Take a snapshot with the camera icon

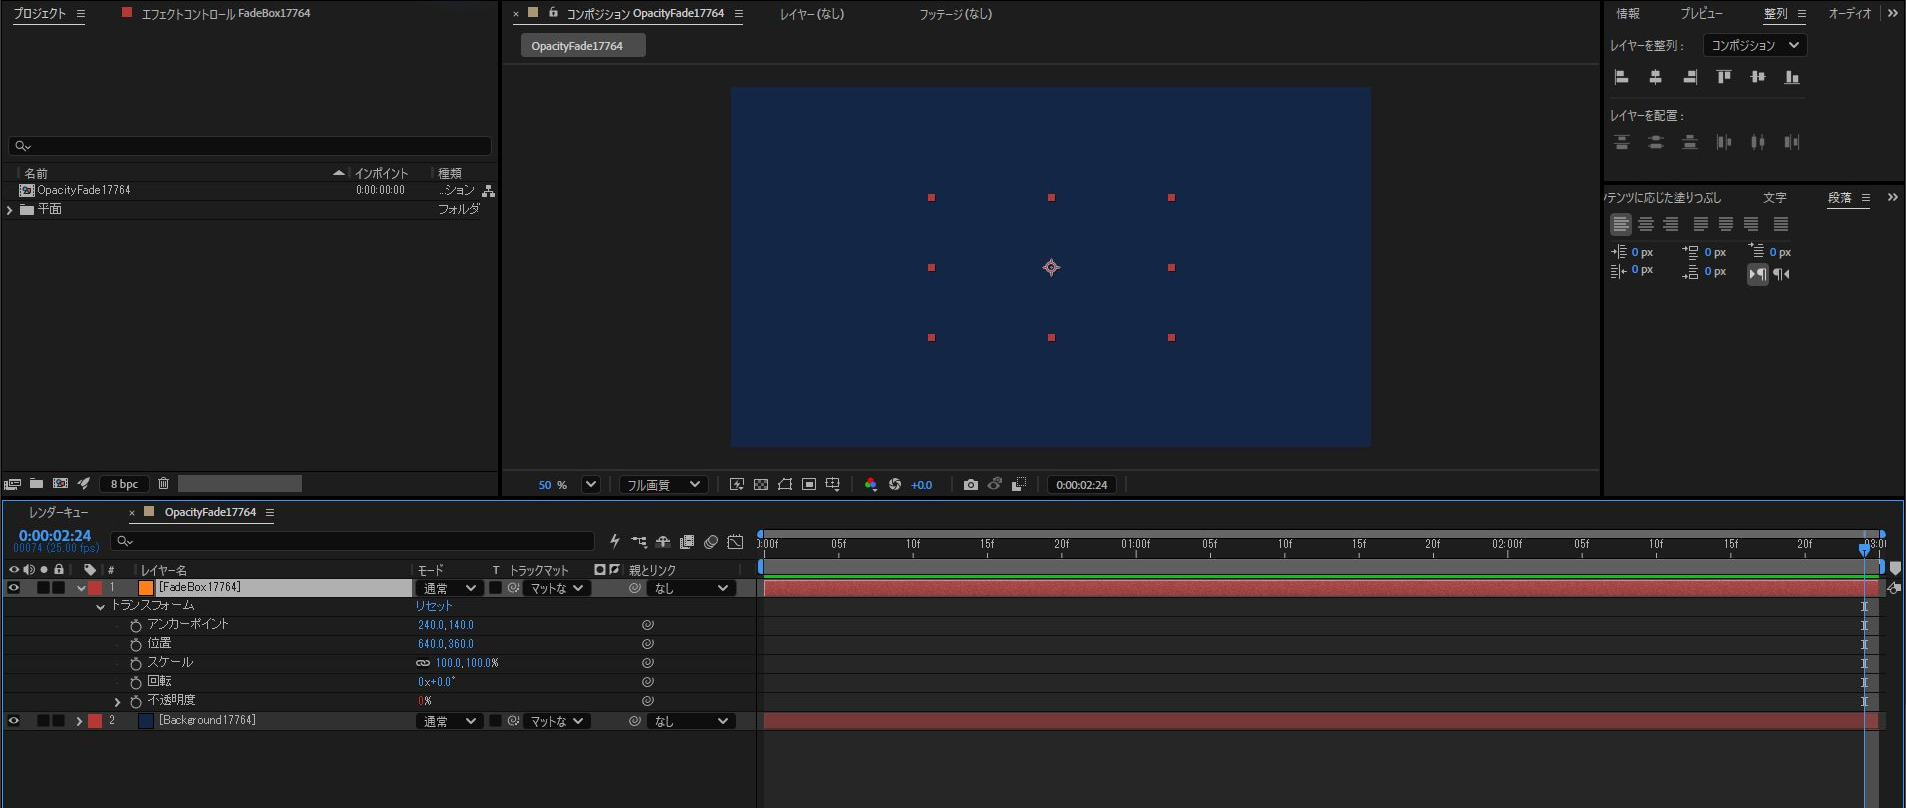tap(970, 485)
